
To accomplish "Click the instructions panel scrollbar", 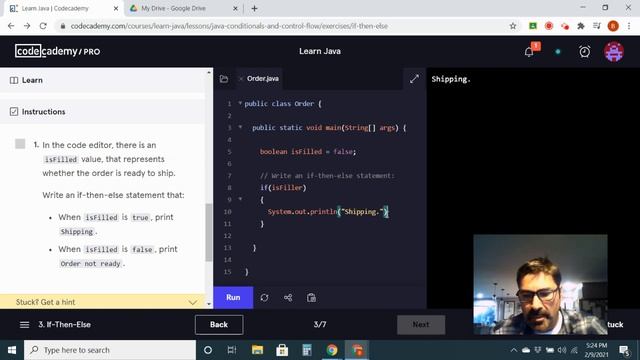I will 209,232.
